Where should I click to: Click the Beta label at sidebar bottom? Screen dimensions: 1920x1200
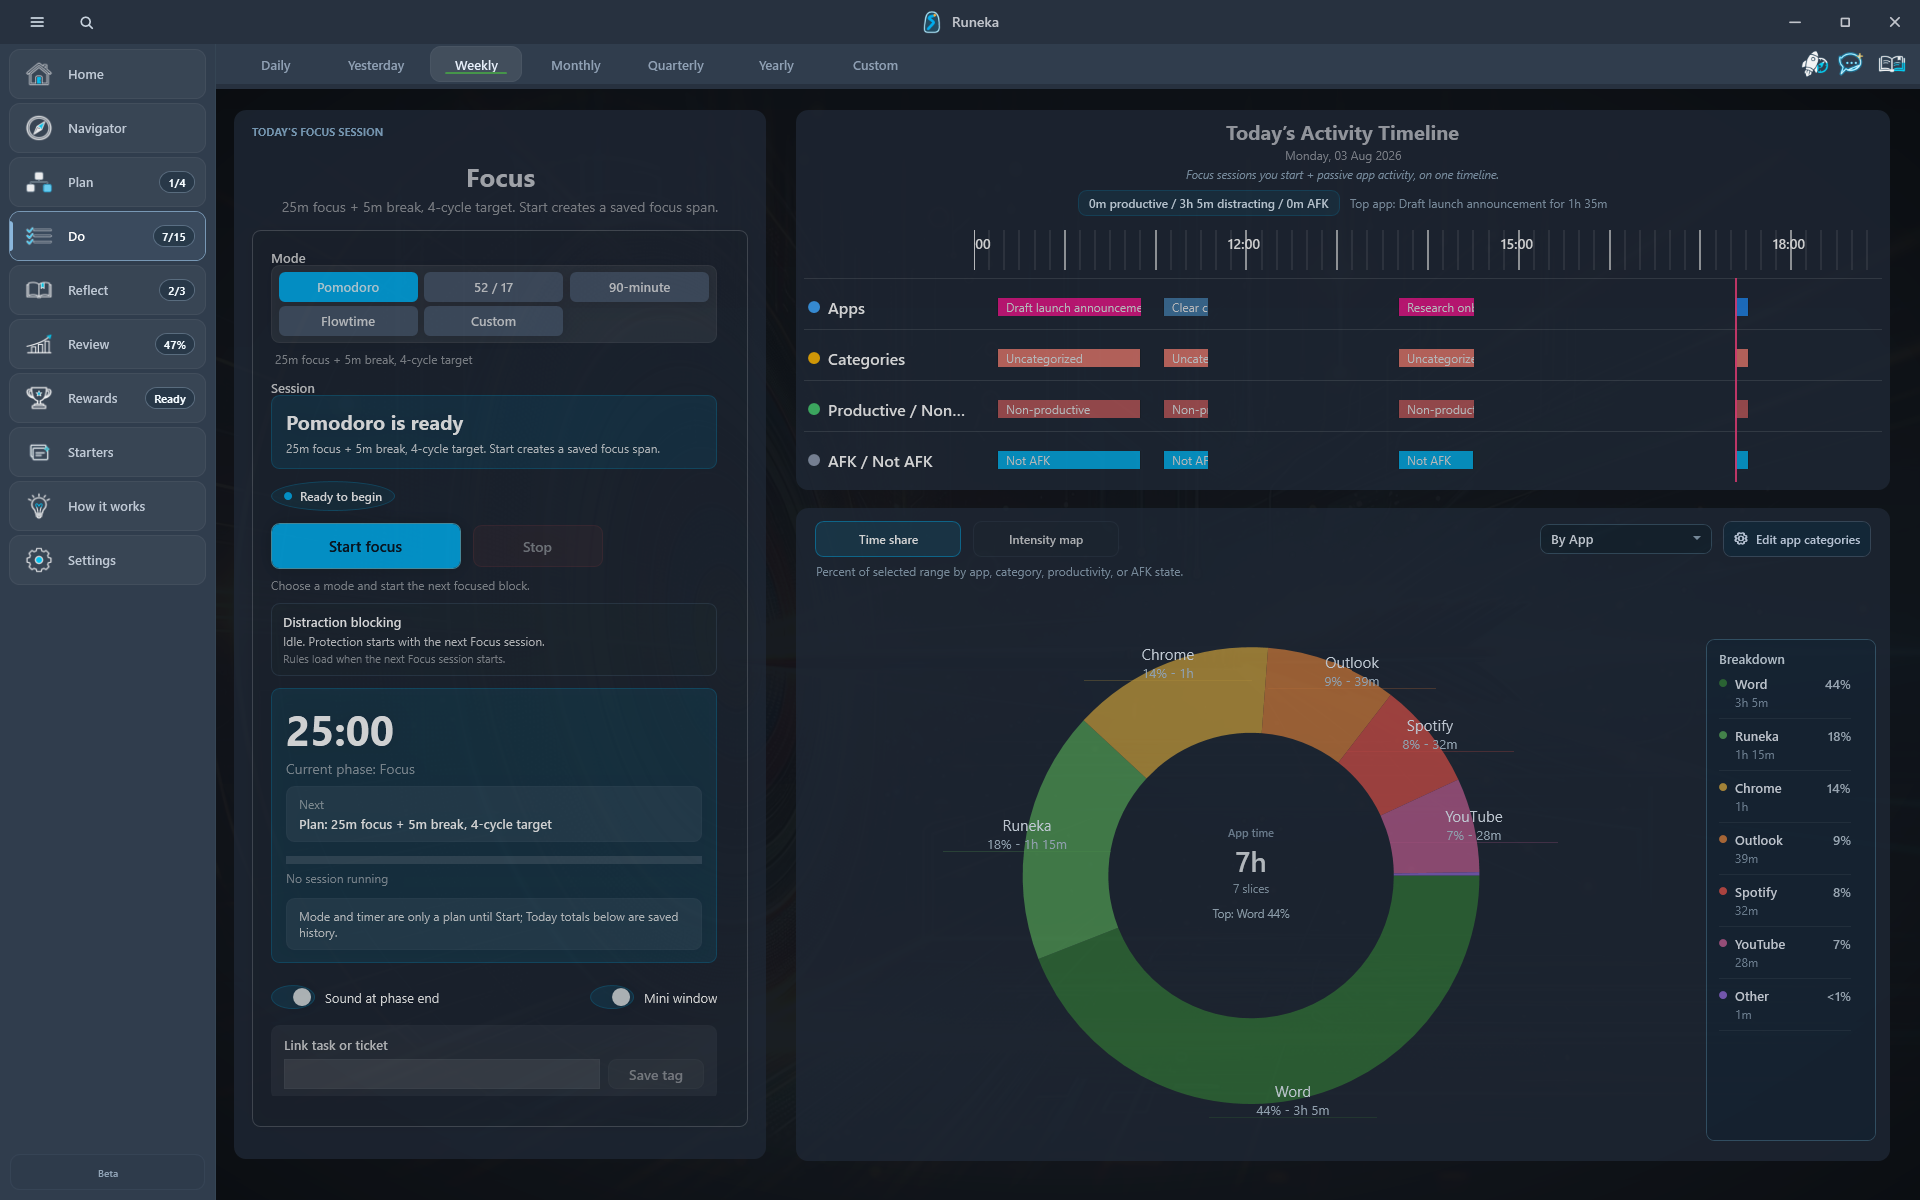(108, 1173)
